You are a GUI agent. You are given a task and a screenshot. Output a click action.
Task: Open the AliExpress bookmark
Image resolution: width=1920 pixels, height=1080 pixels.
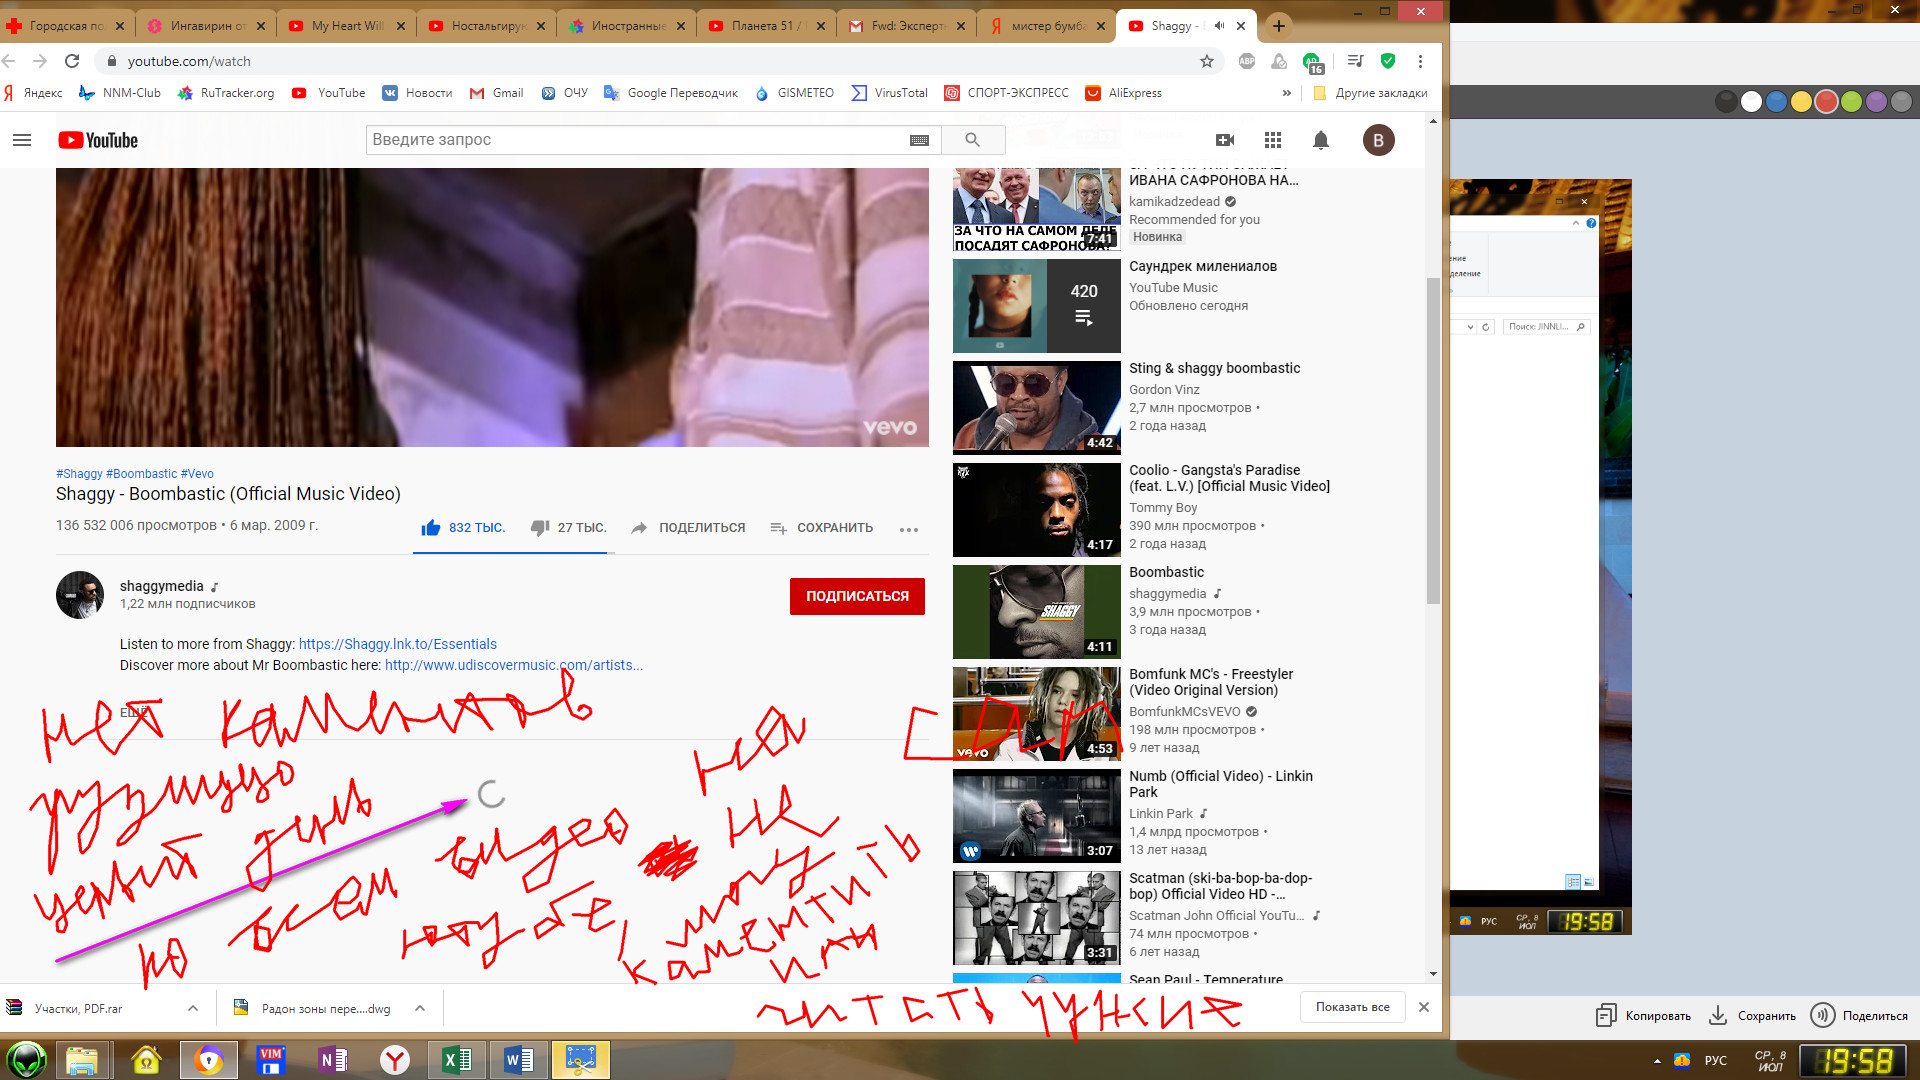pyautogui.click(x=1123, y=93)
